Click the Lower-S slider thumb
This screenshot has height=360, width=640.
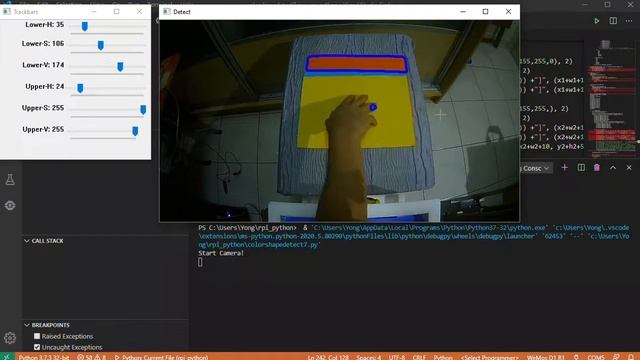(x=101, y=45)
